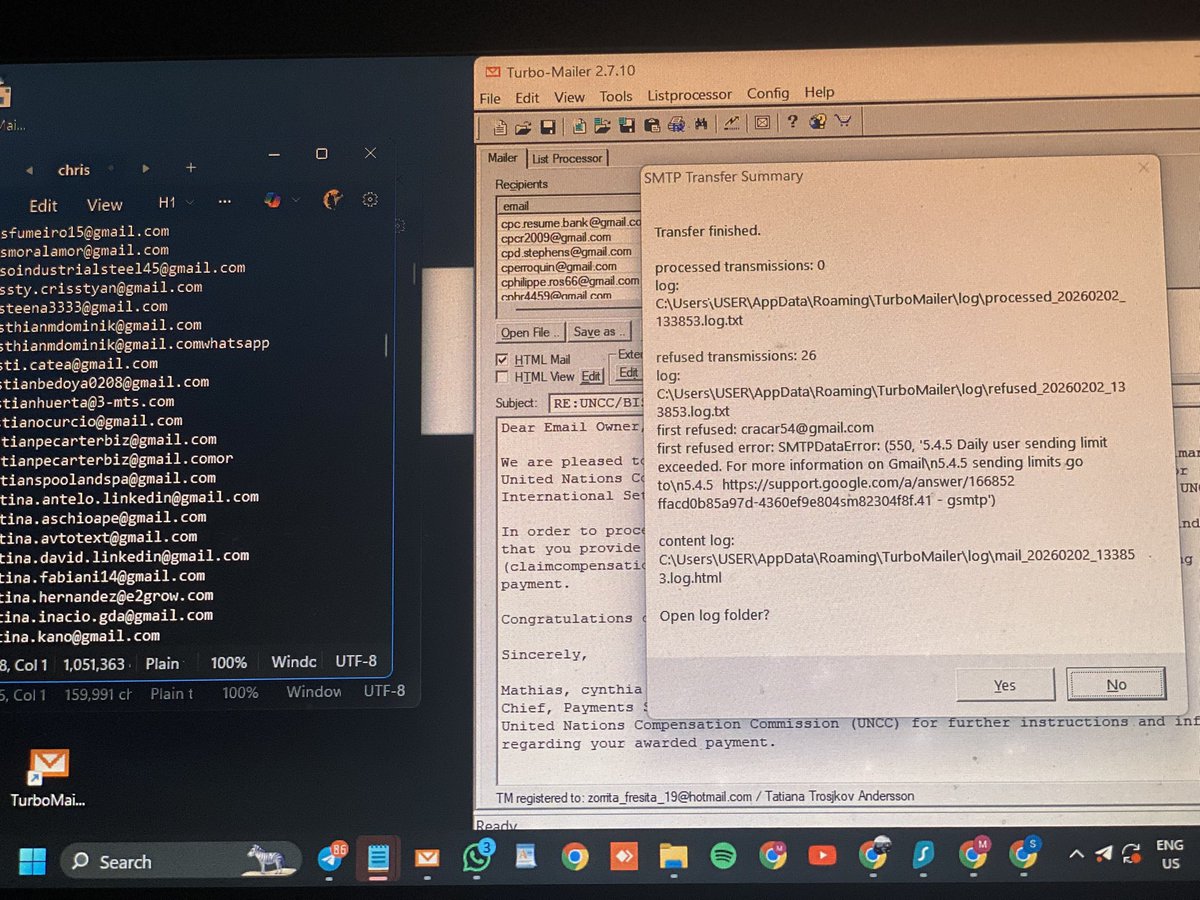Open the View menu in Turbo-Mailer
Viewport: 1200px width, 900px height.
[569, 97]
